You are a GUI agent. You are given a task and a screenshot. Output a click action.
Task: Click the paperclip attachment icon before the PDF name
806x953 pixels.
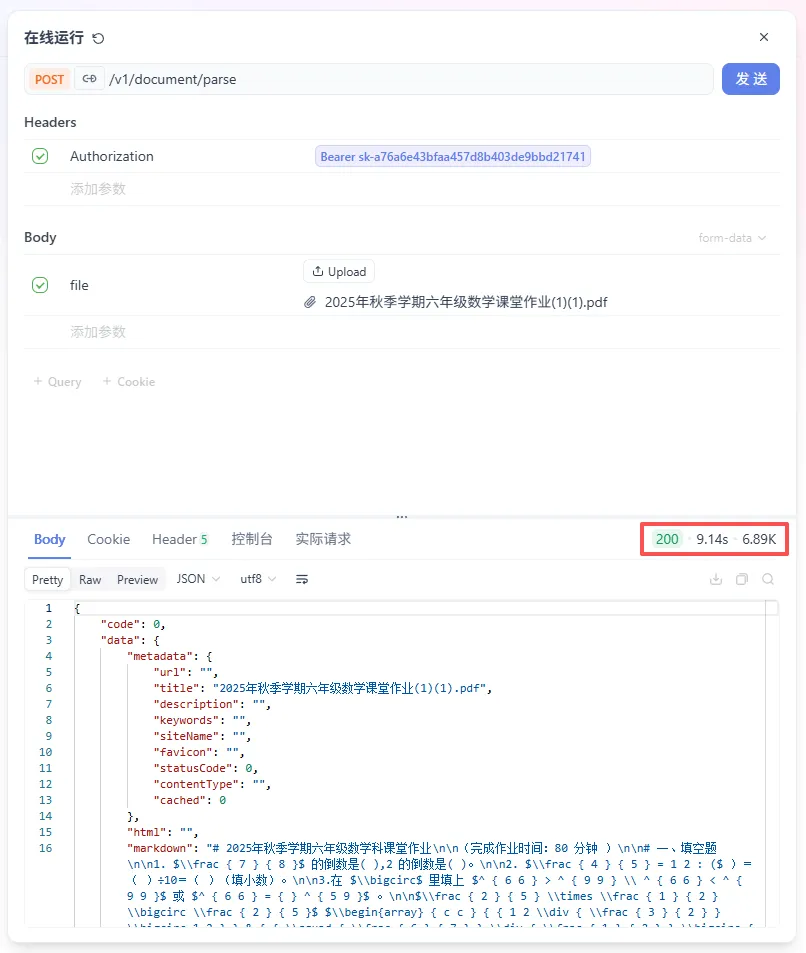pyautogui.click(x=310, y=301)
